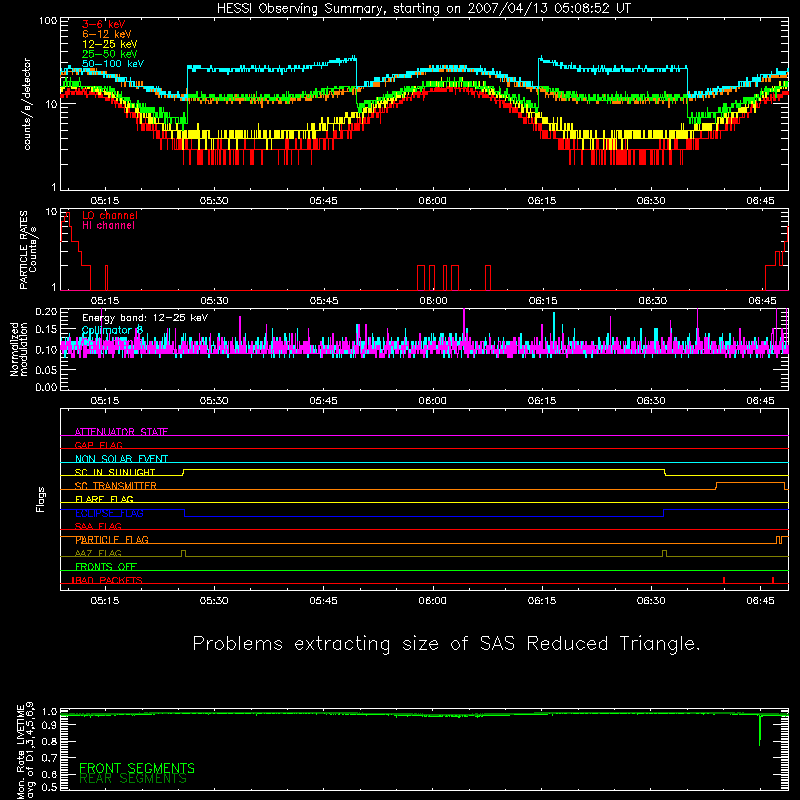Viewport: 800px width, 800px height.
Task: Click the "05:15" tick under the flags panel
Action: point(105,601)
